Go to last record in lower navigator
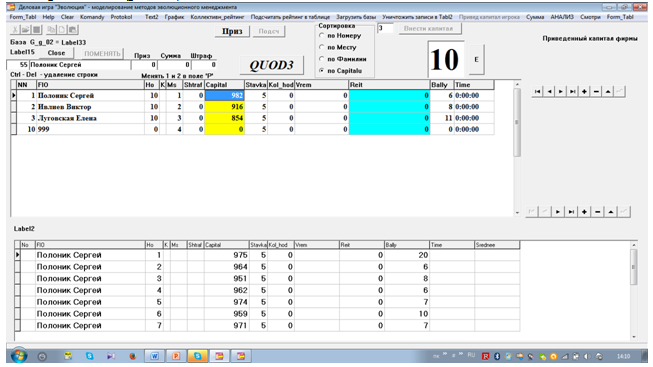Viewport: 653px width, 367px height. [571, 212]
